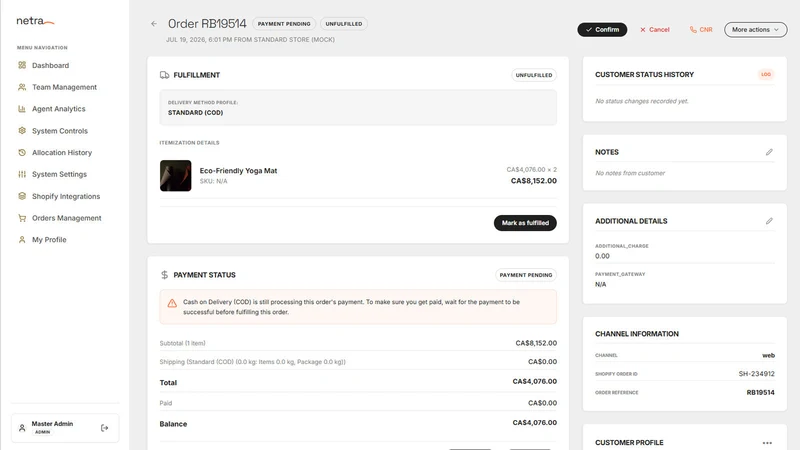Click the Allocation History clock icon
The height and width of the screenshot is (450, 800).
click(x=22, y=153)
